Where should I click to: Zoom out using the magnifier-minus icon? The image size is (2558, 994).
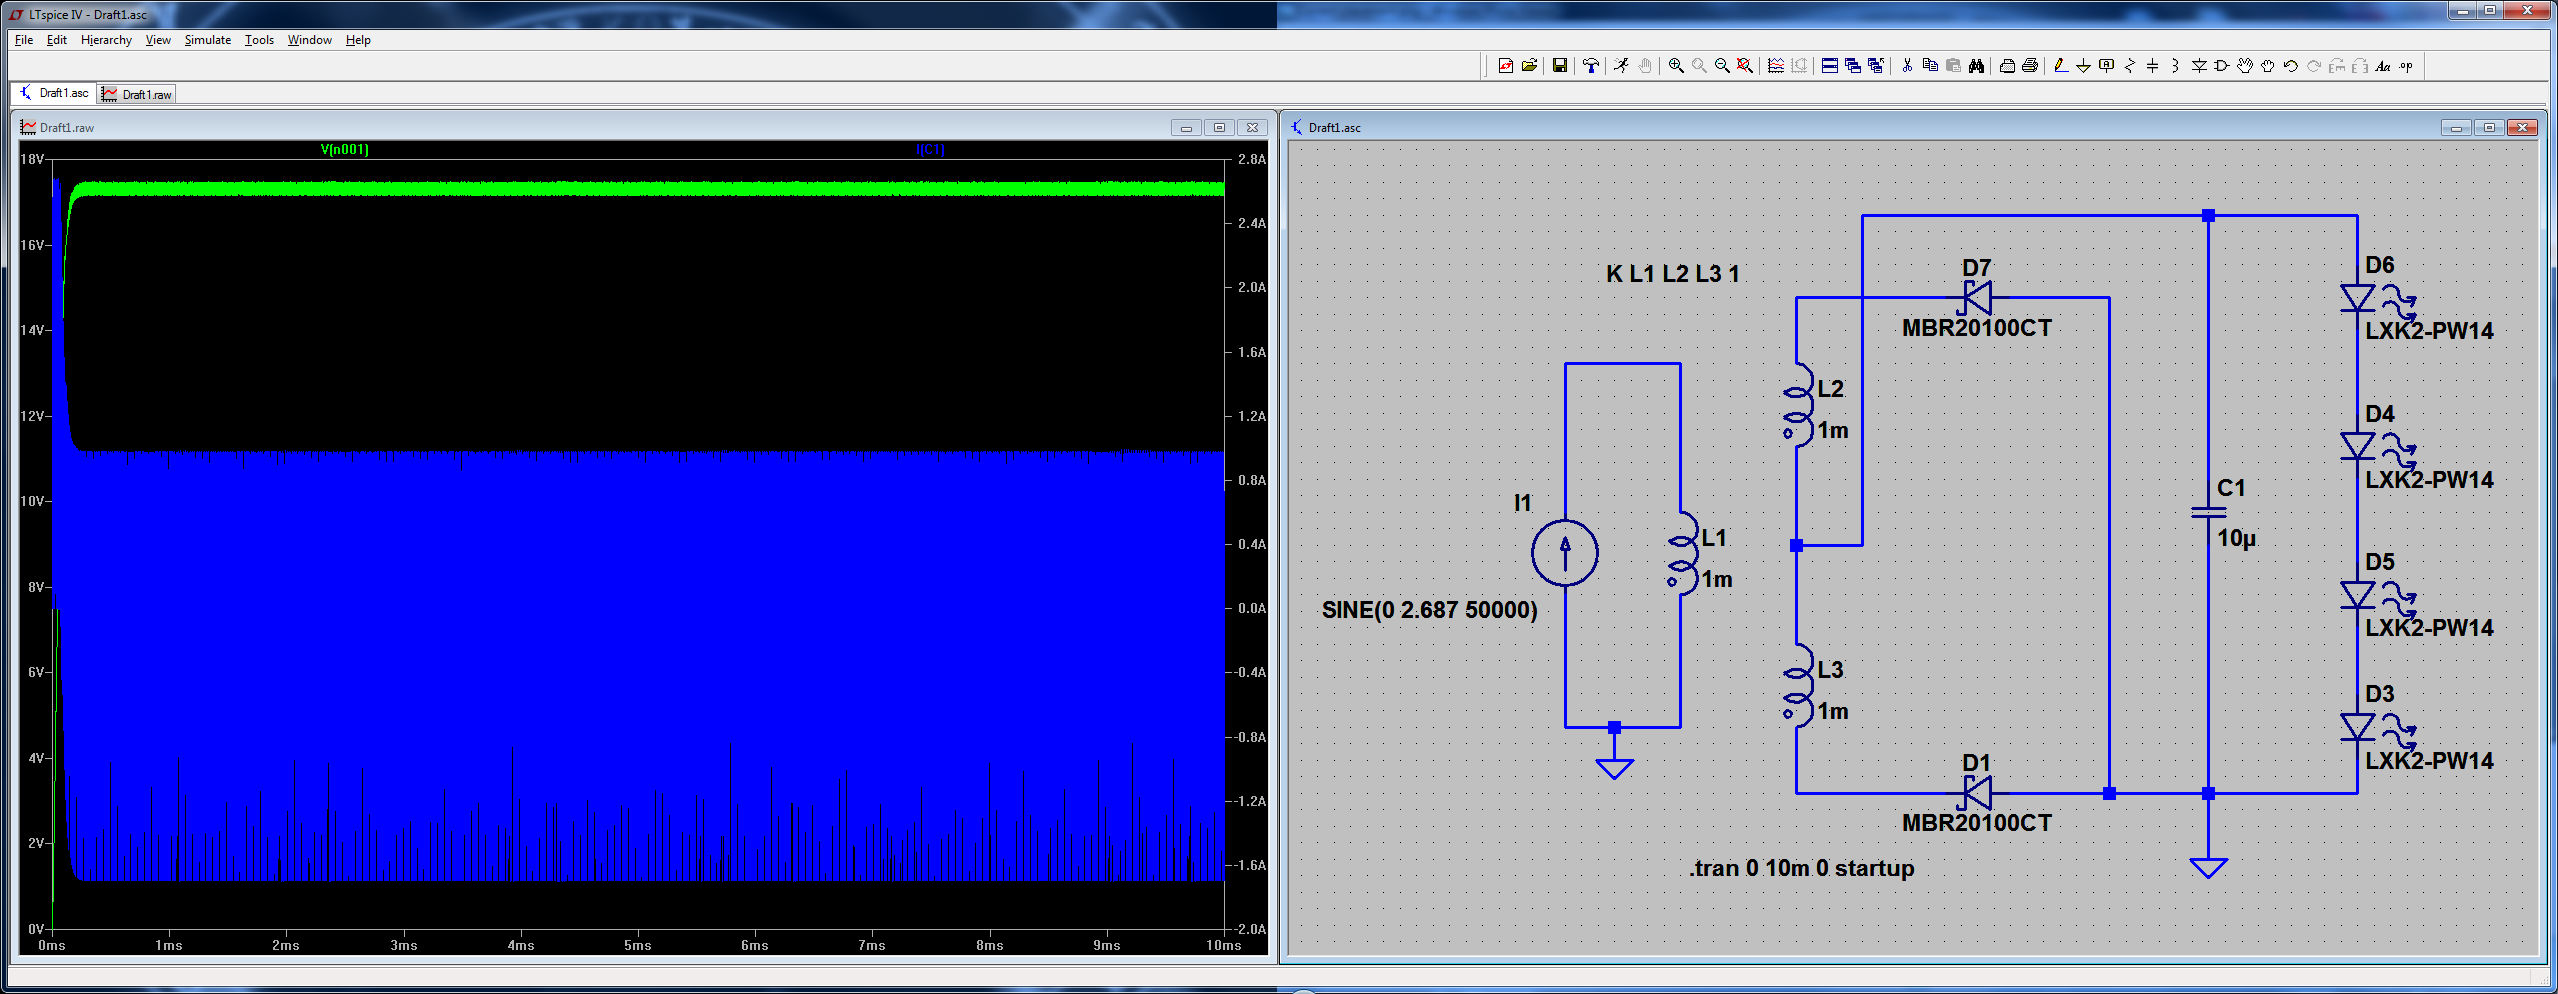coord(1722,66)
